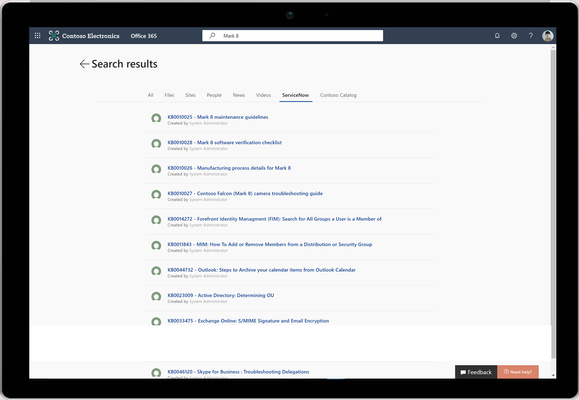This screenshot has height=400, width=579.
Task: Switch to the People tab
Action: [x=214, y=95]
